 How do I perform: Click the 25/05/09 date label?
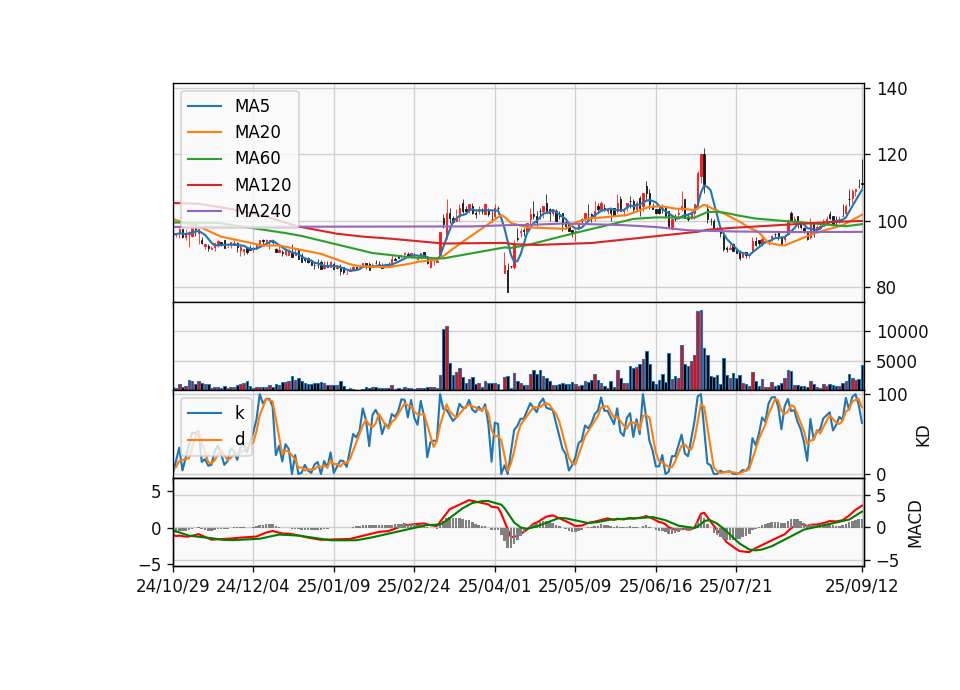click(x=575, y=586)
